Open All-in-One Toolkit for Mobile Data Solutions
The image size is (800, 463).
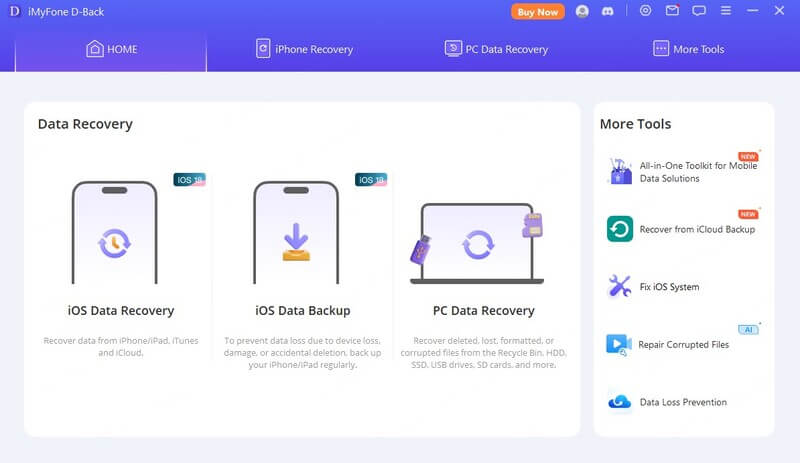(698, 172)
